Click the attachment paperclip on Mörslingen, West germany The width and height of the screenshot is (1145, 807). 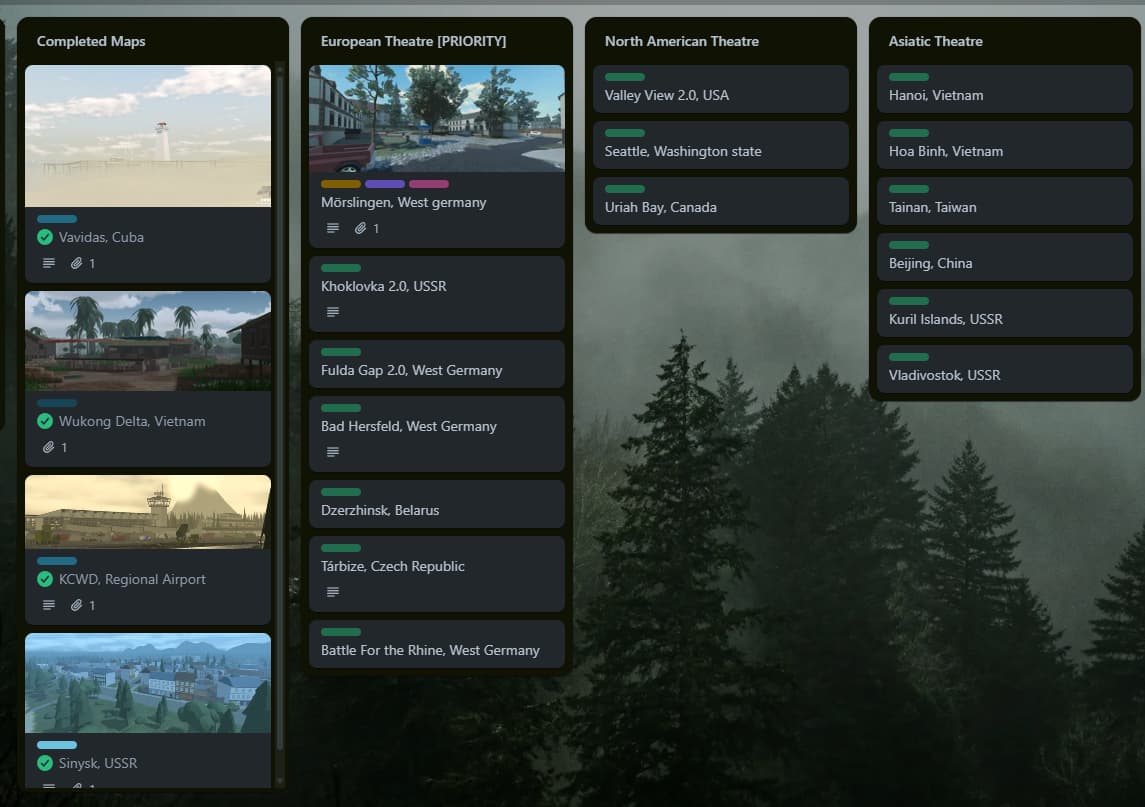pos(360,228)
